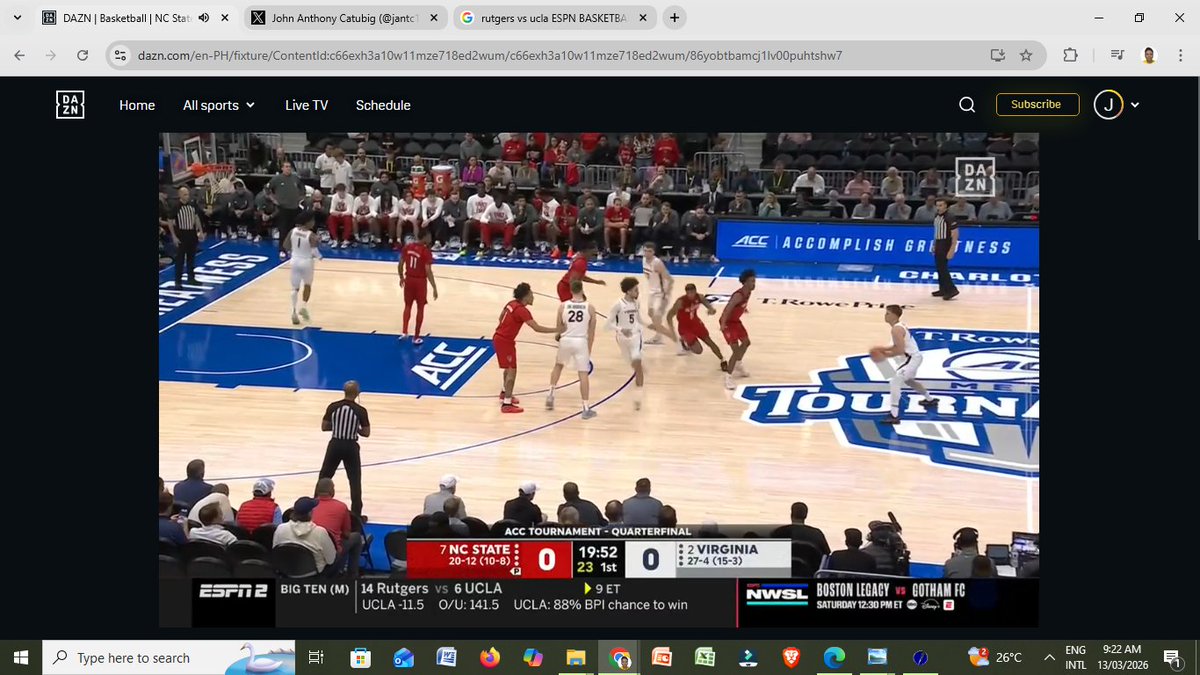Go to the Home page link

click(x=137, y=105)
